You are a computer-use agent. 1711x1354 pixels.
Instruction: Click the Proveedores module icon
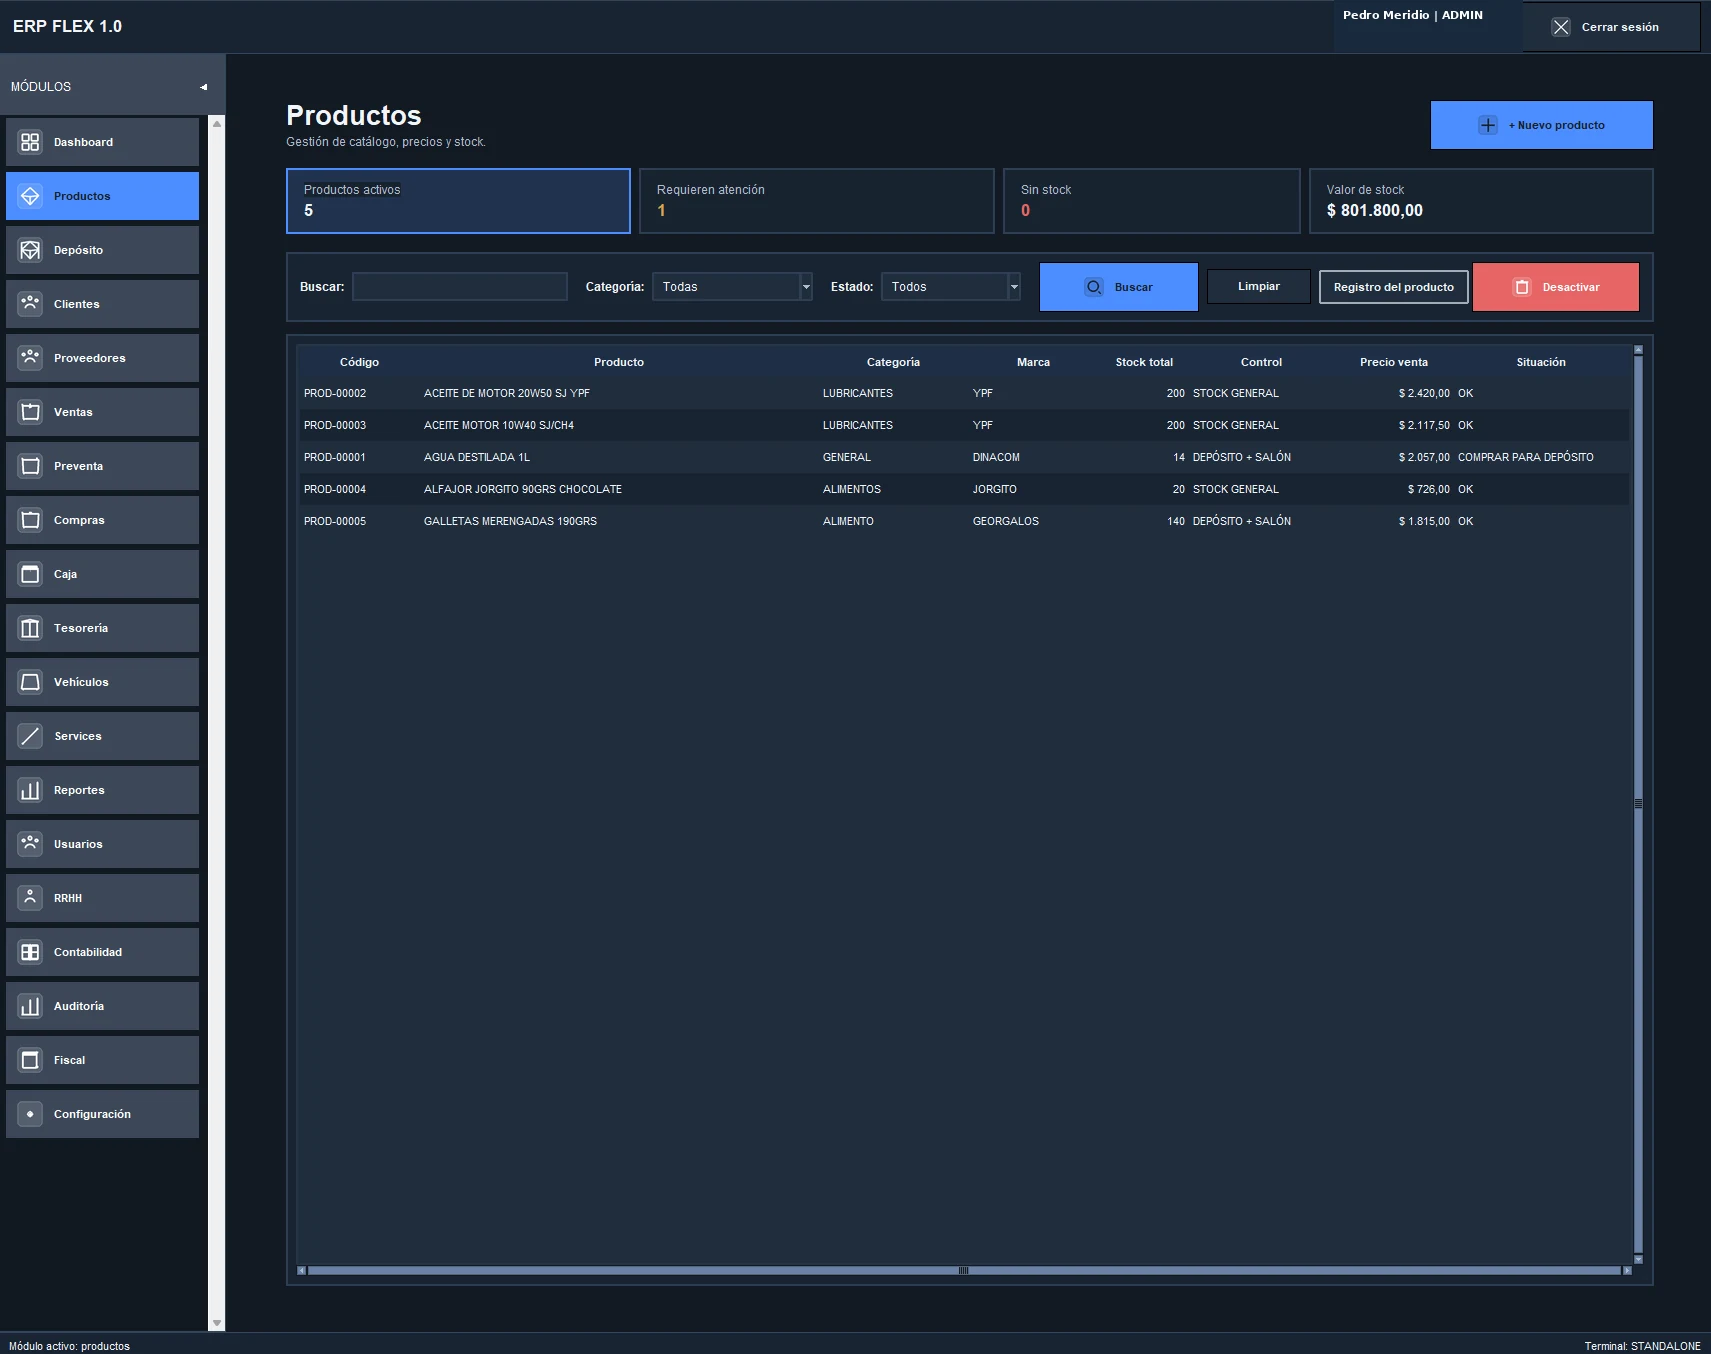click(30, 358)
